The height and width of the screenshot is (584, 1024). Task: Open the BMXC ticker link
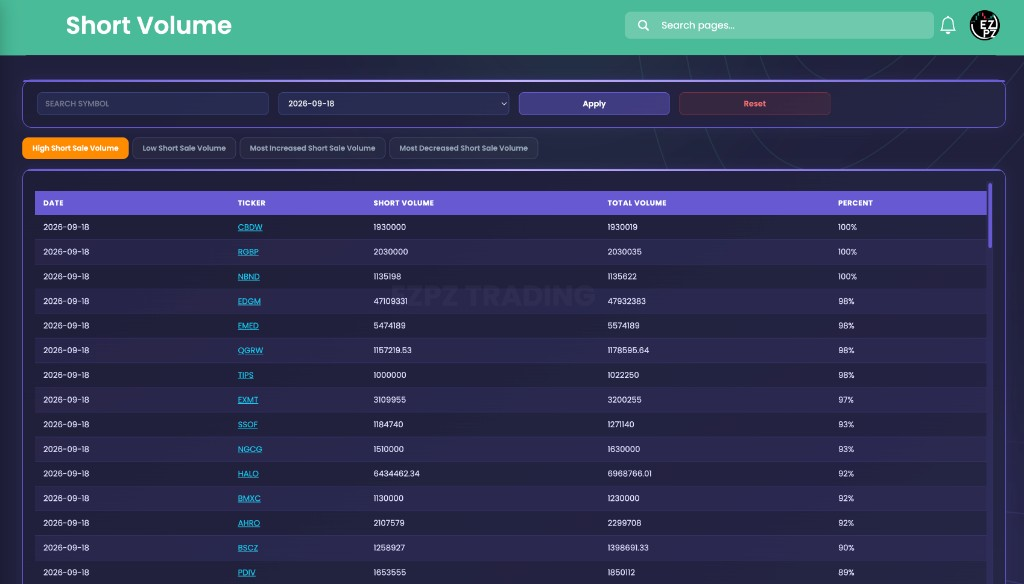coord(249,498)
